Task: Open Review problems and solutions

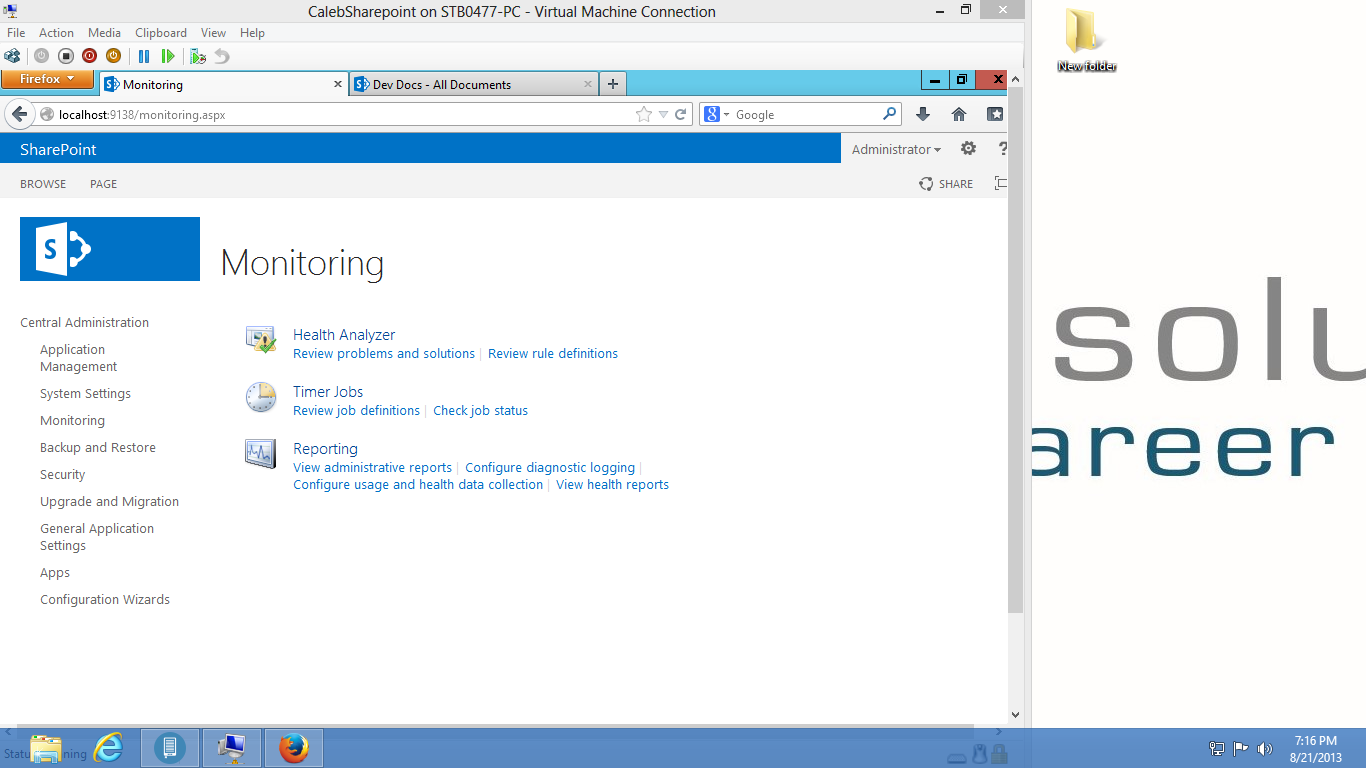Action: point(384,354)
